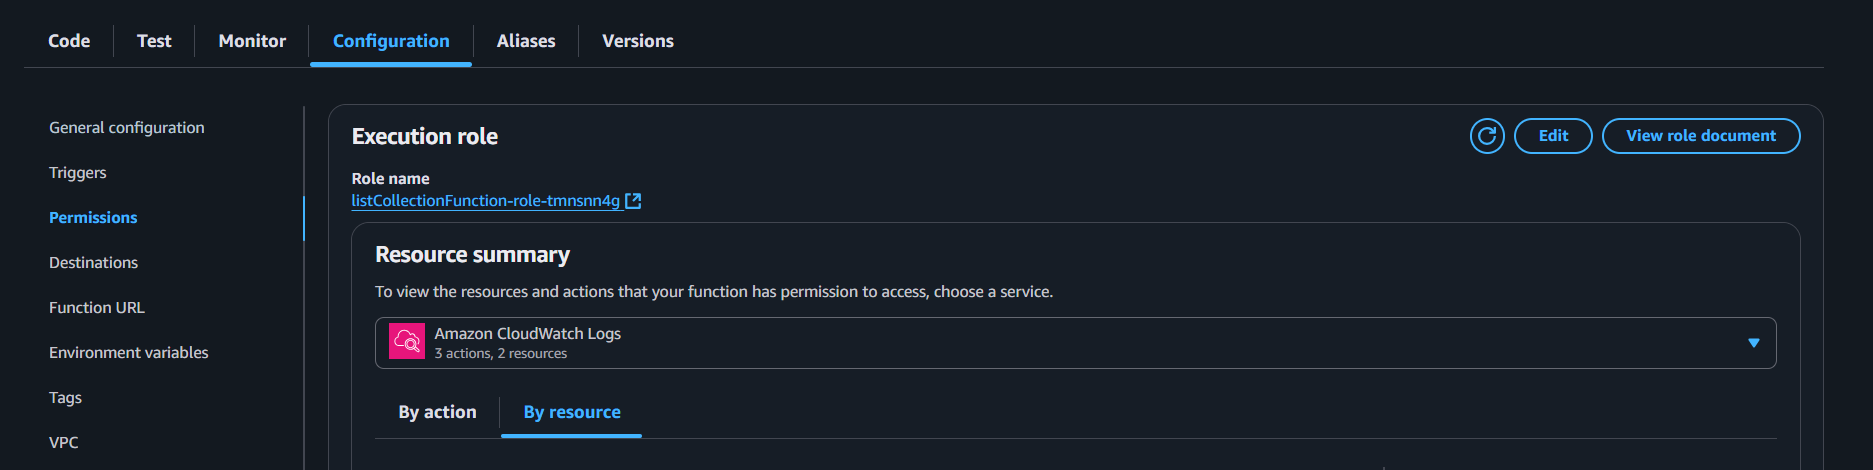Open Triggers in the sidebar
This screenshot has height=470, width=1873.
(x=78, y=173)
